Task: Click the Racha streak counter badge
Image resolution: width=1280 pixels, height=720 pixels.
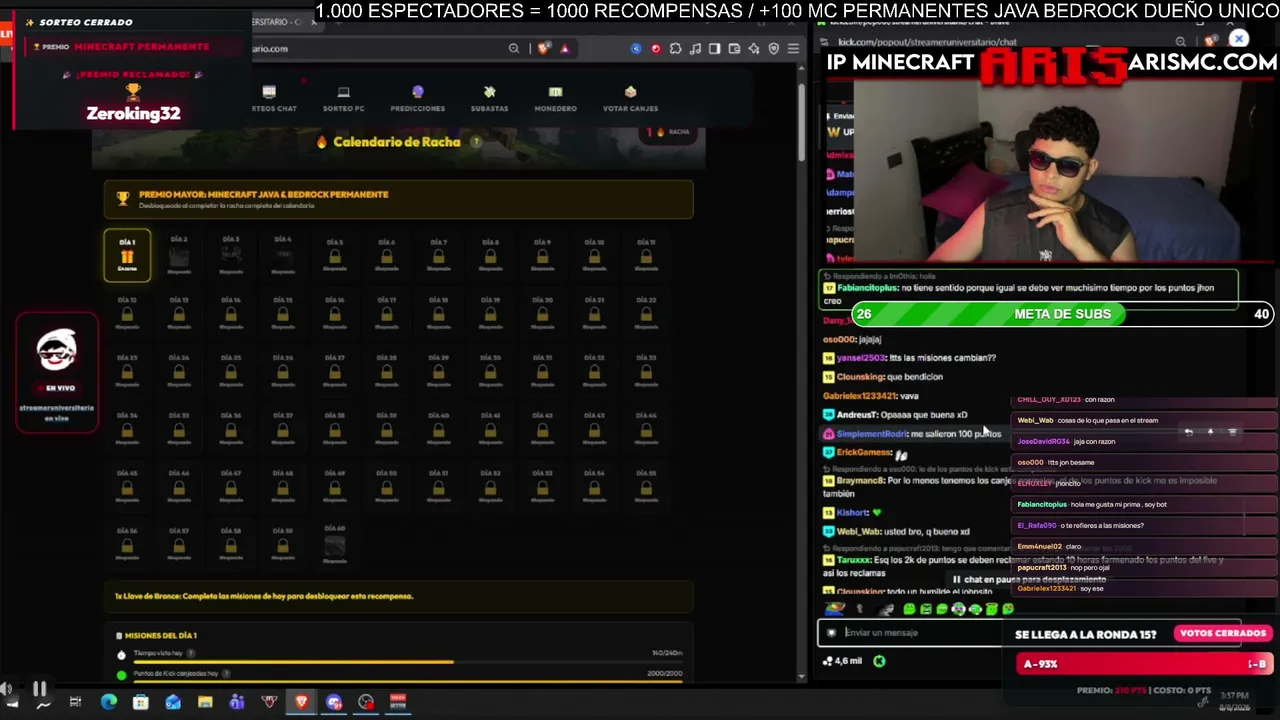Action: point(669,132)
